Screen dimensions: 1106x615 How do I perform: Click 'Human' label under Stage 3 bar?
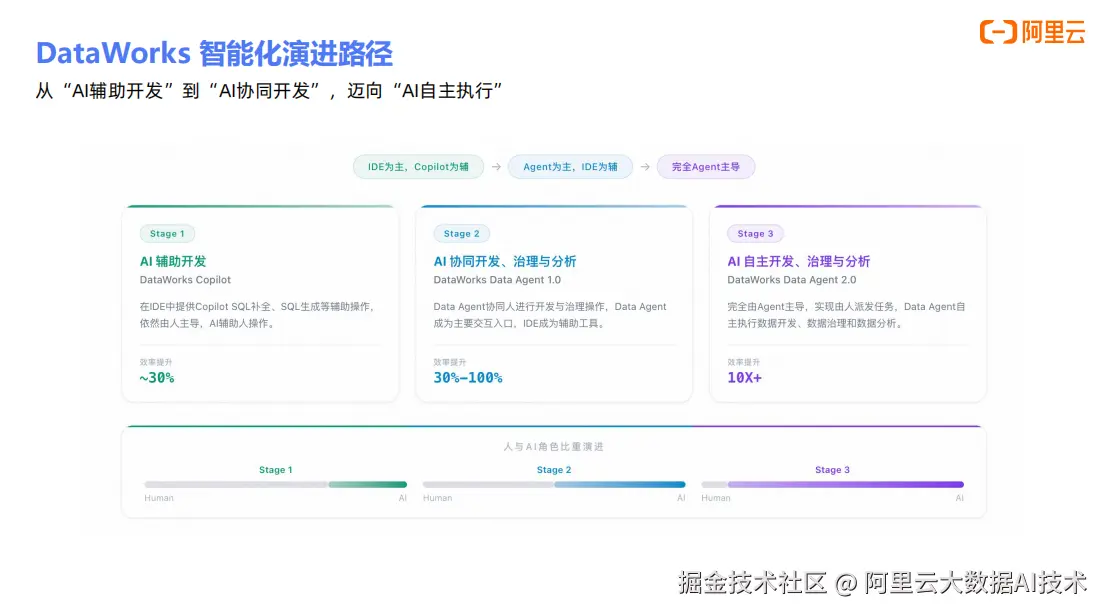pos(716,498)
